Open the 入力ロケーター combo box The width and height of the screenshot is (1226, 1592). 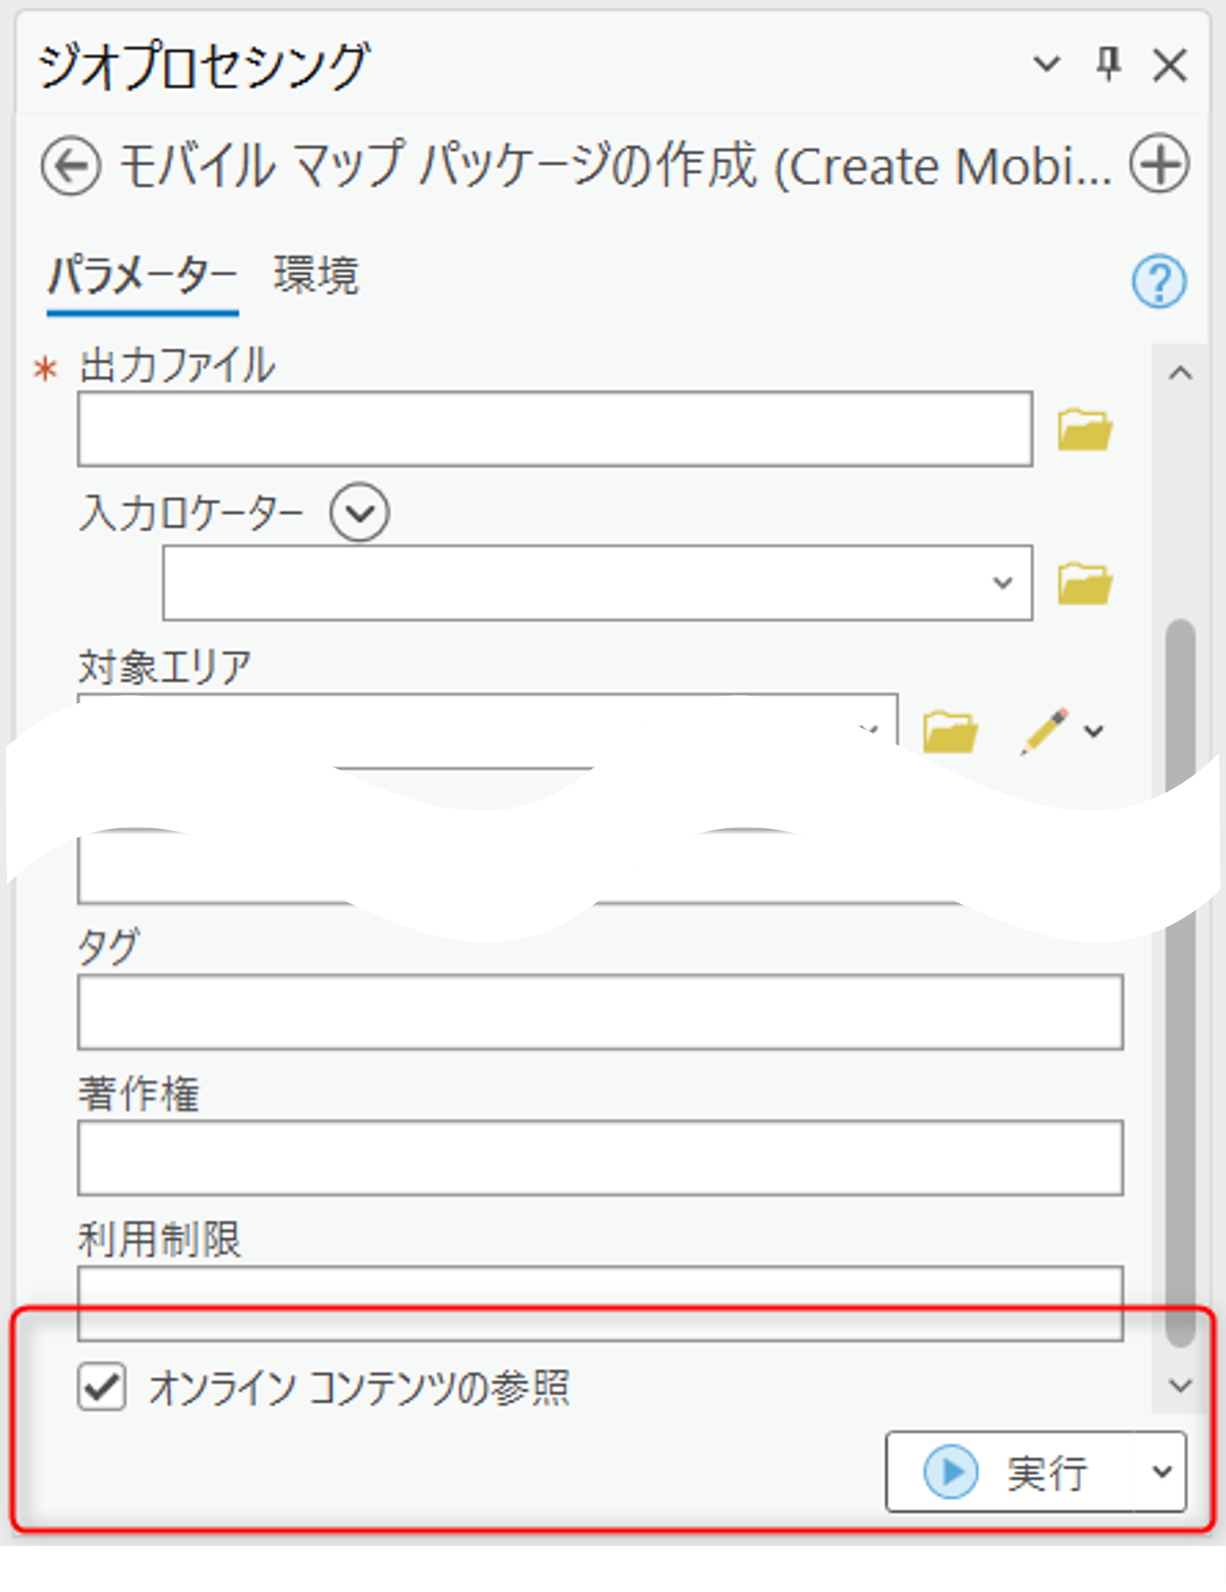(598, 583)
